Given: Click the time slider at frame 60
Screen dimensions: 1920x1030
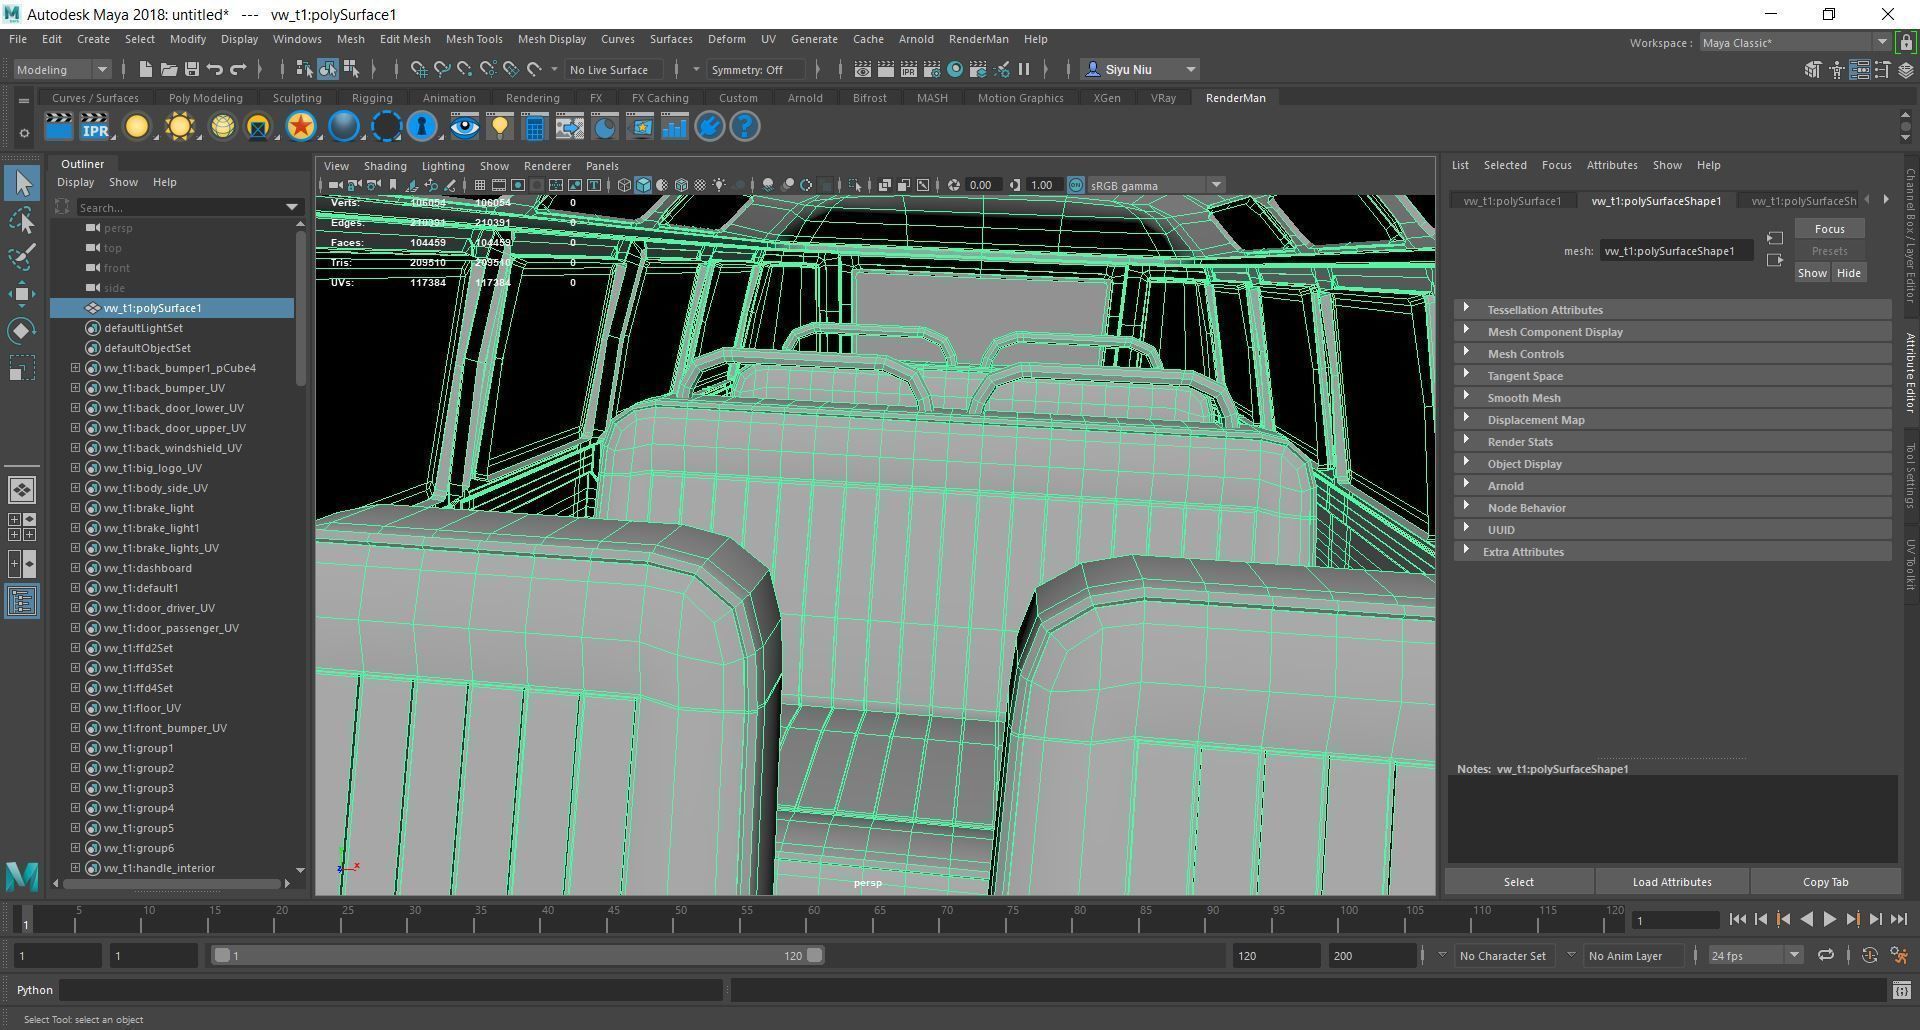Looking at the screenshot, I should [x=813, y=920].
